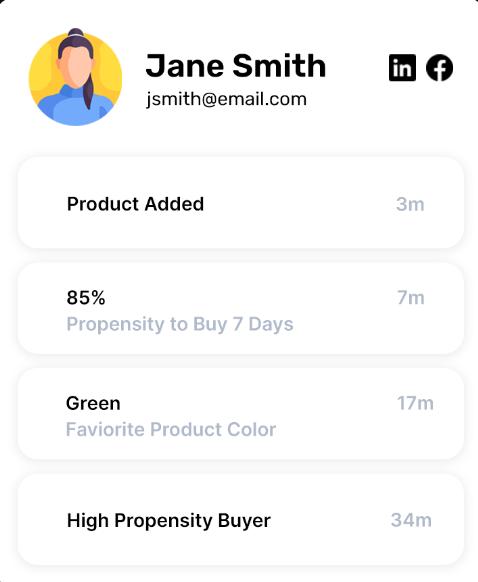Click Jane Smith's avatar picture
This screenshot has width=478, height=582.
pyautogui.click(x=75, y=77)
